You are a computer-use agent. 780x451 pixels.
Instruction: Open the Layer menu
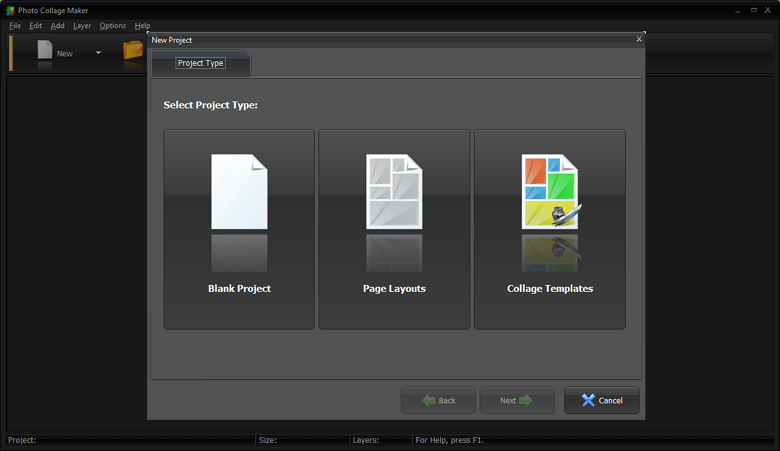(x=82, y=25)
